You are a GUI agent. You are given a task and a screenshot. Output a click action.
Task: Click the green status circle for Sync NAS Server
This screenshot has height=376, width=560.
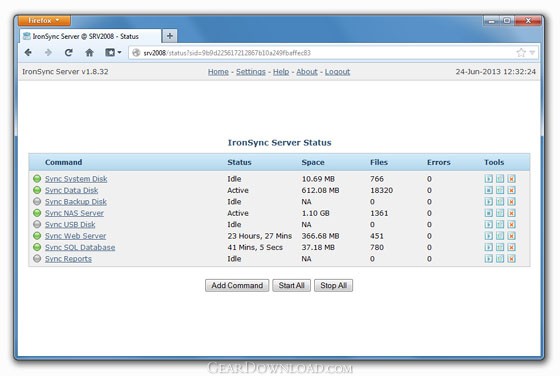(37, 213)
